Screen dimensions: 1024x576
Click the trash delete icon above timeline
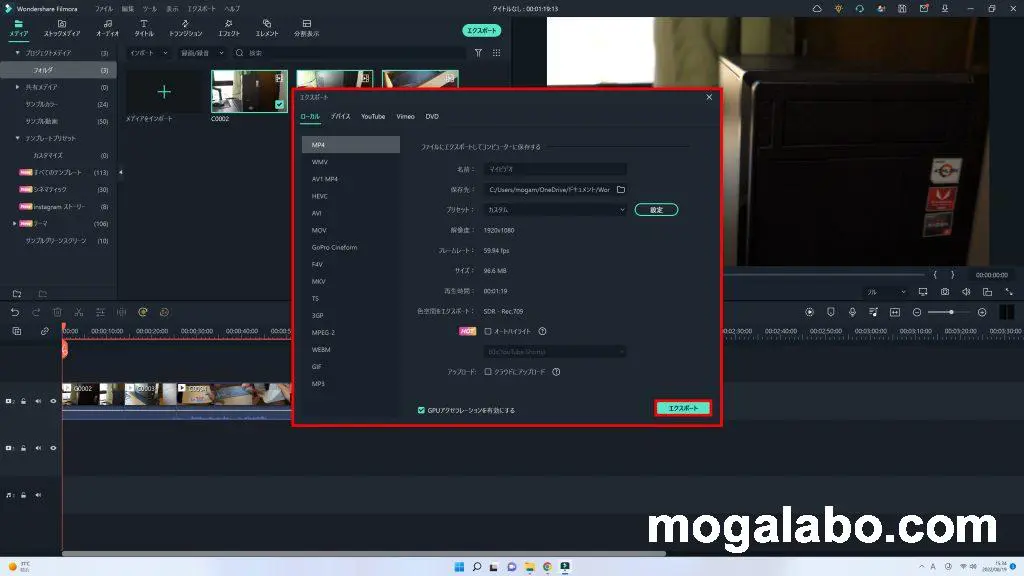pos(57,312)
